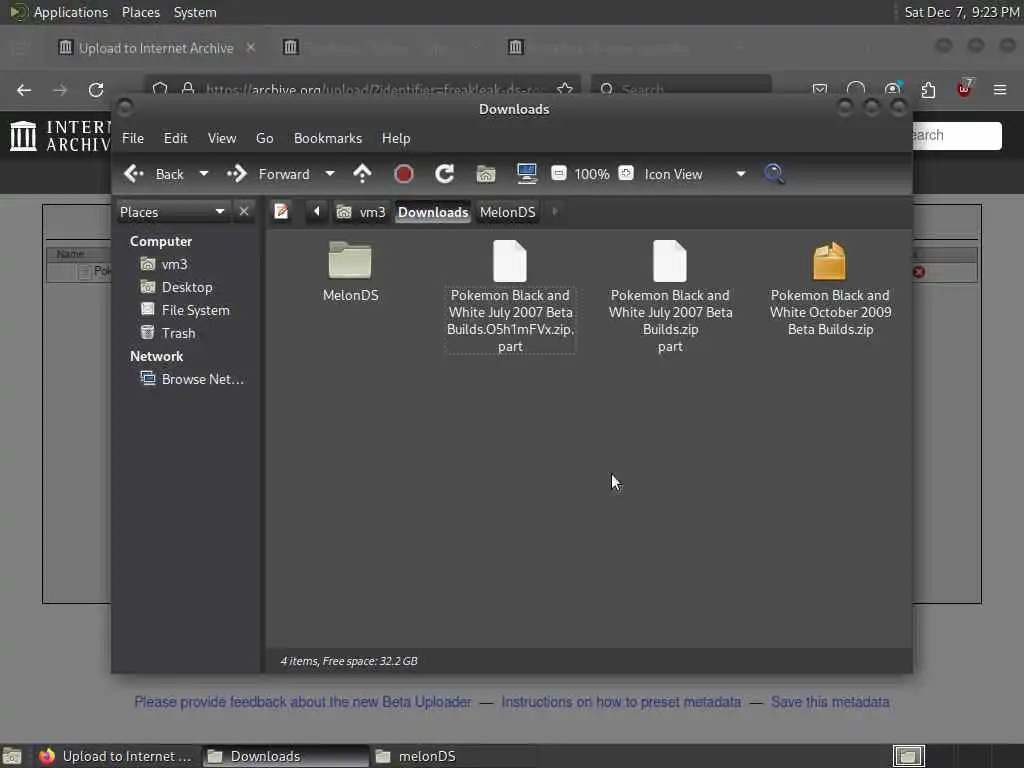
Task: Open vm3 in the Places sidebar
Action: (x=164, y=264)
